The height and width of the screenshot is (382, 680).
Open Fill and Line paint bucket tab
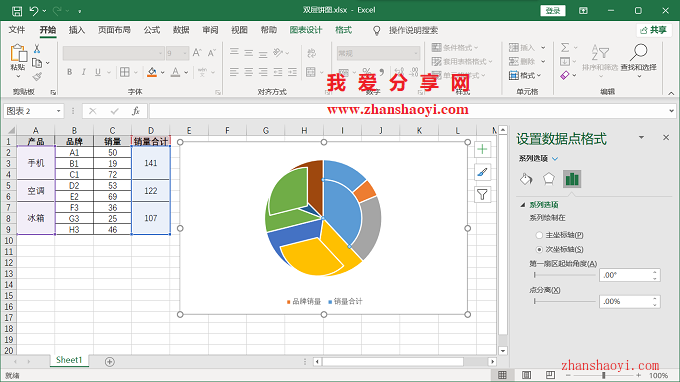526,179
